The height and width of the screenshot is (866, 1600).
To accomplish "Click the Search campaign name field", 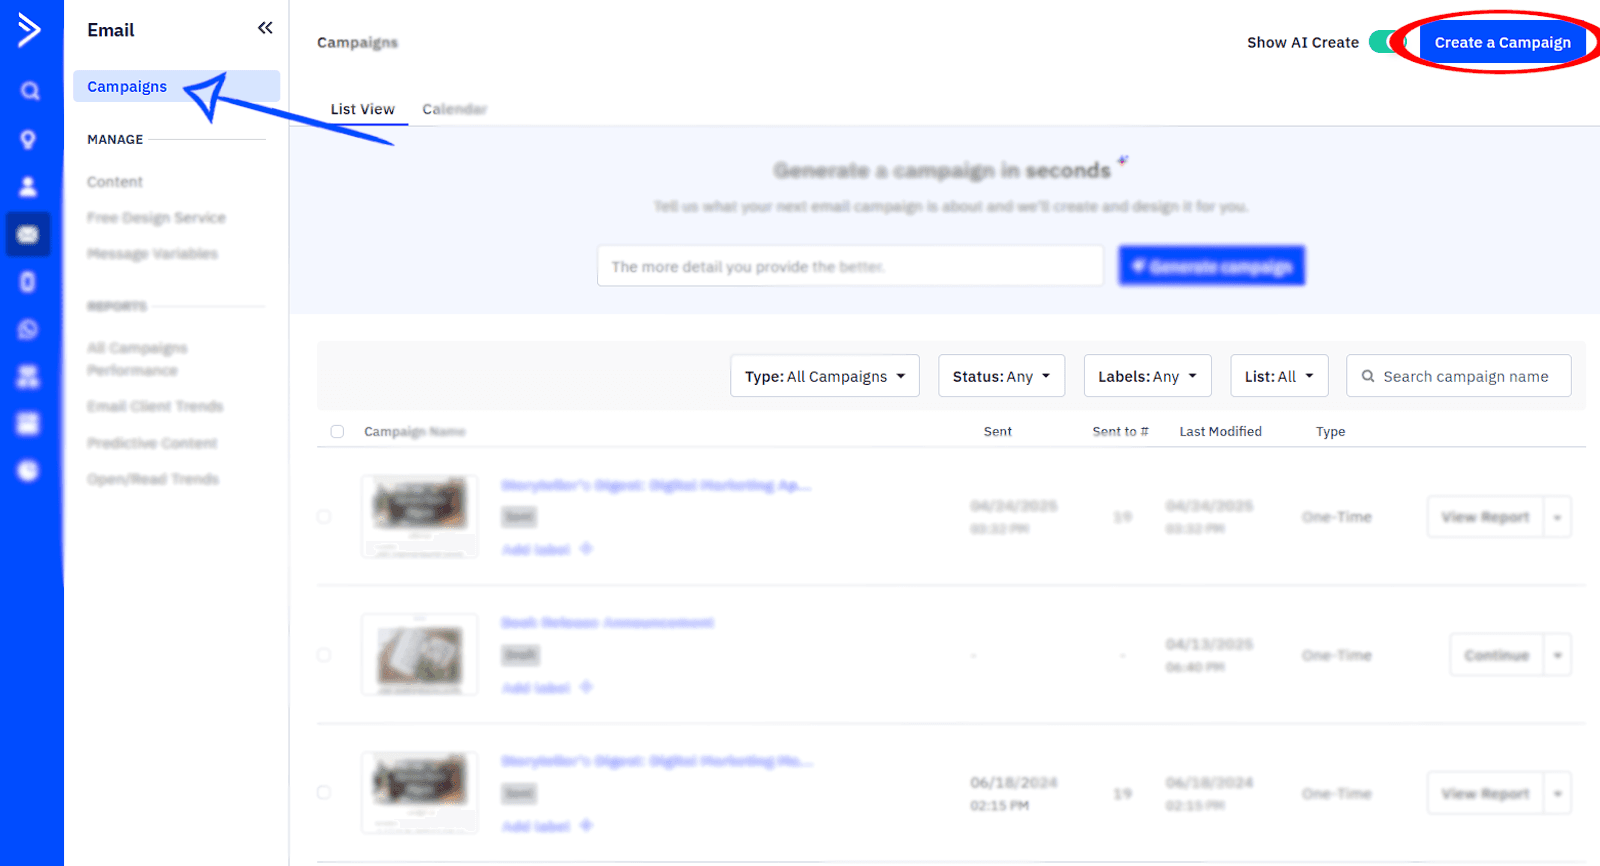I will tap(1465, 376).
